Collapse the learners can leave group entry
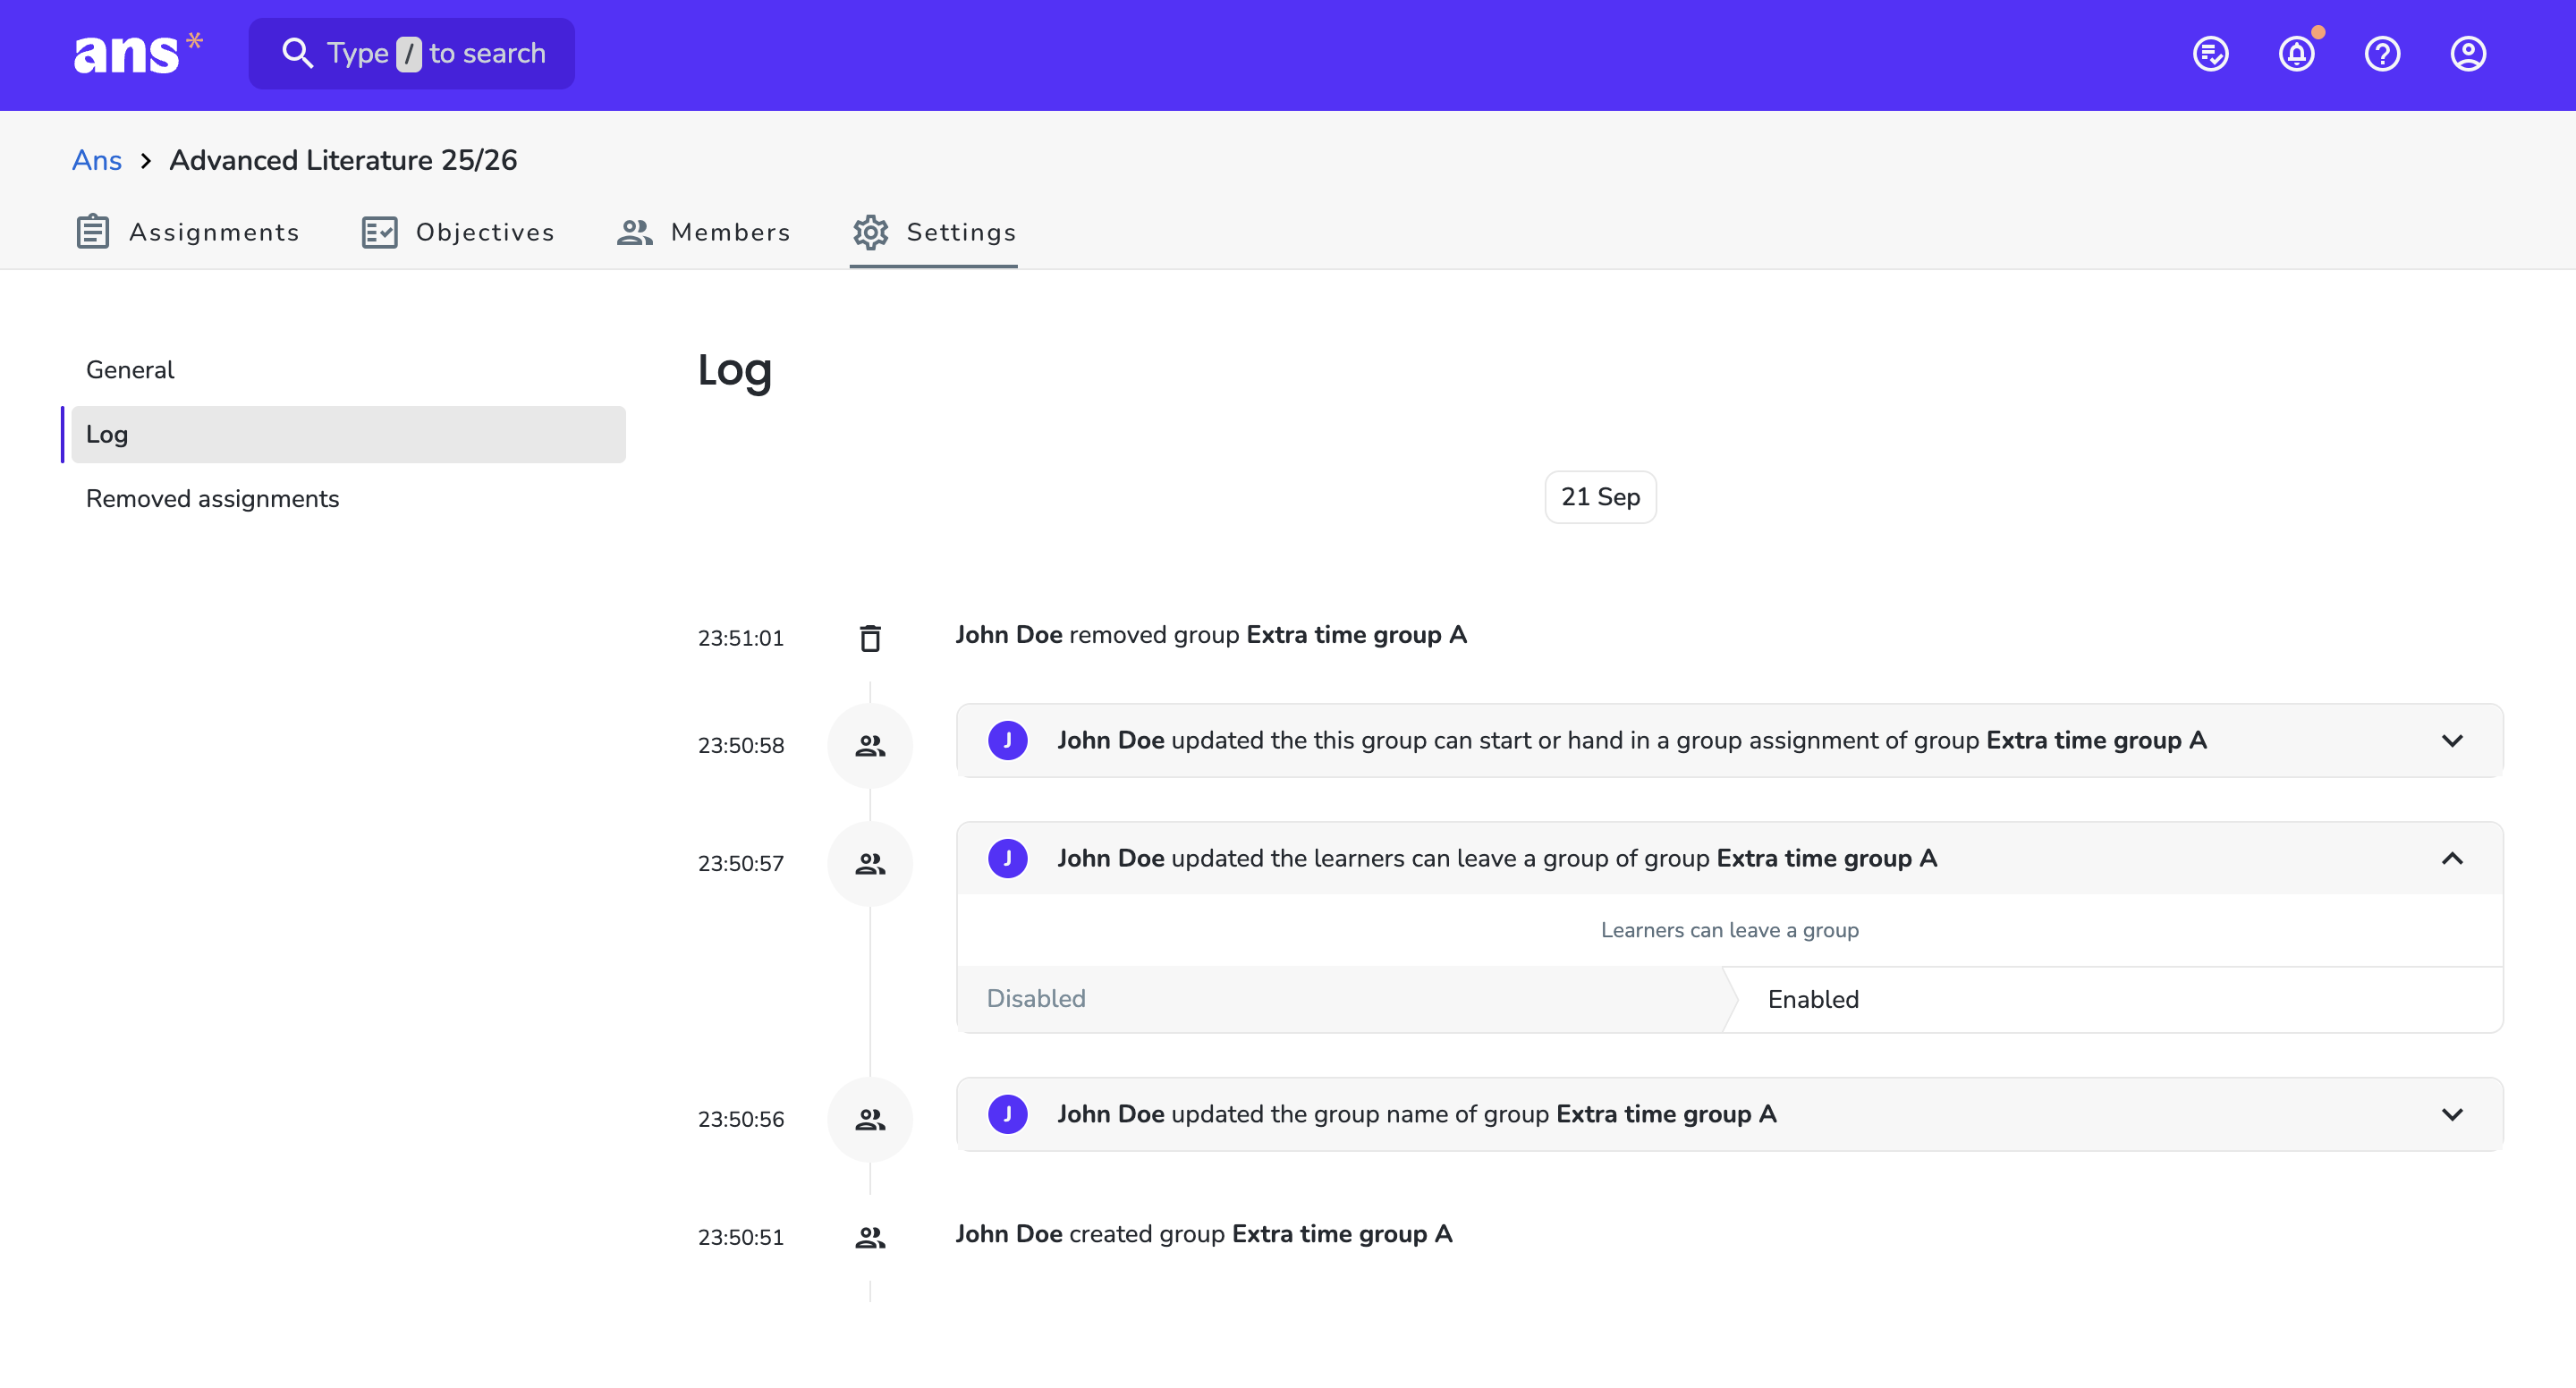 (x=2452, y=859)
